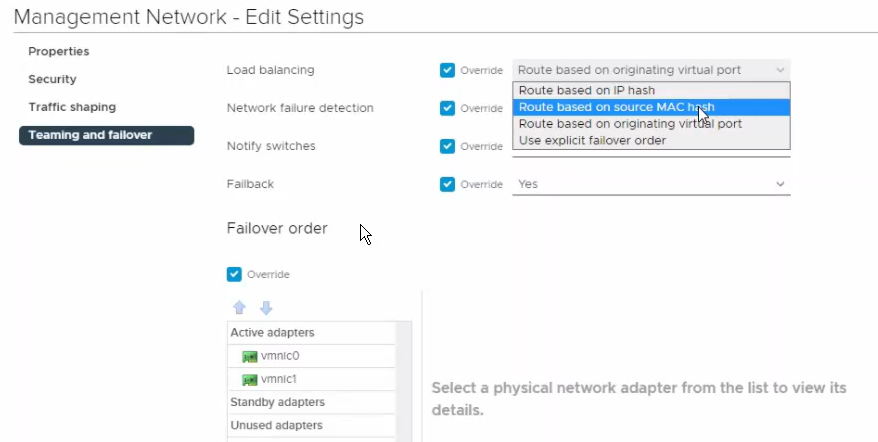This screenshot has height=442, width=878.
Task: Click the vmnic0 network adapter icon
Action: click(x=249, y=356)
